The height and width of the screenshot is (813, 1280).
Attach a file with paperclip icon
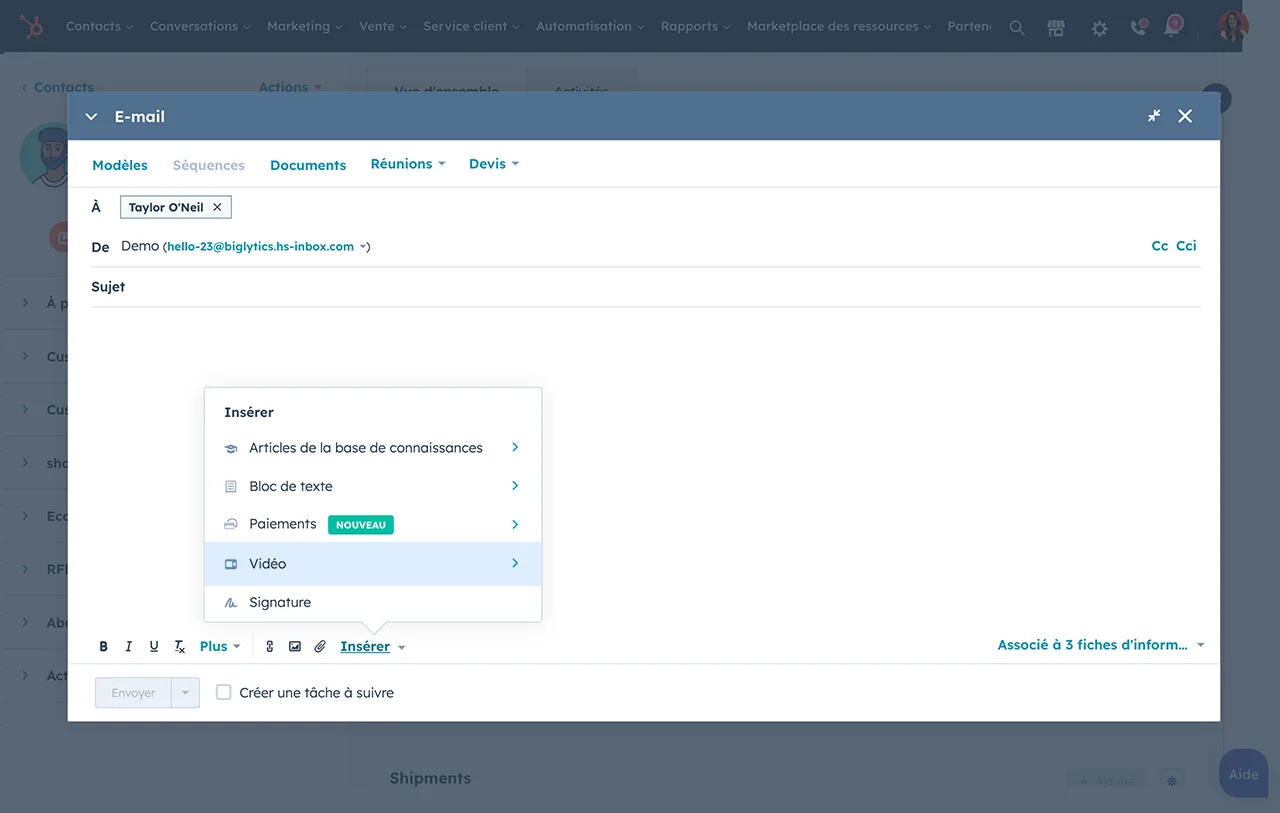(x=320, y=647)
